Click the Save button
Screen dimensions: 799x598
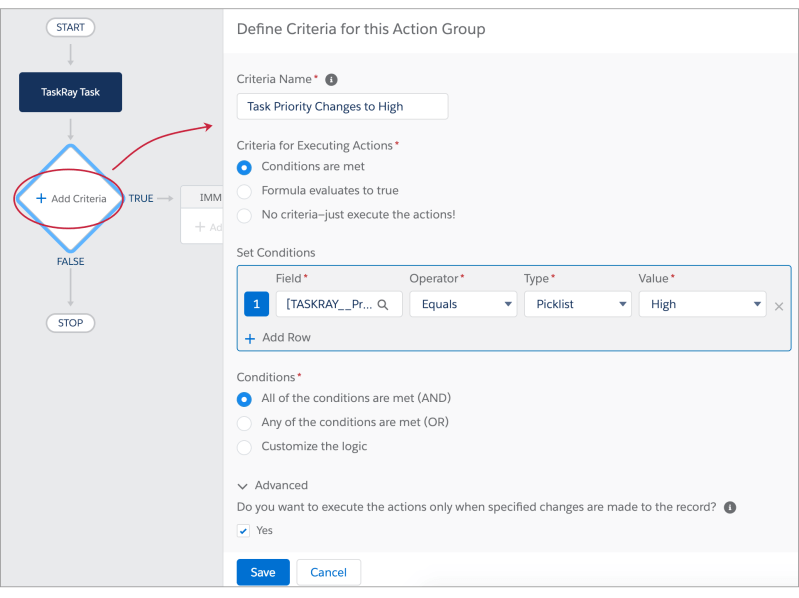[x=263, y=573]
